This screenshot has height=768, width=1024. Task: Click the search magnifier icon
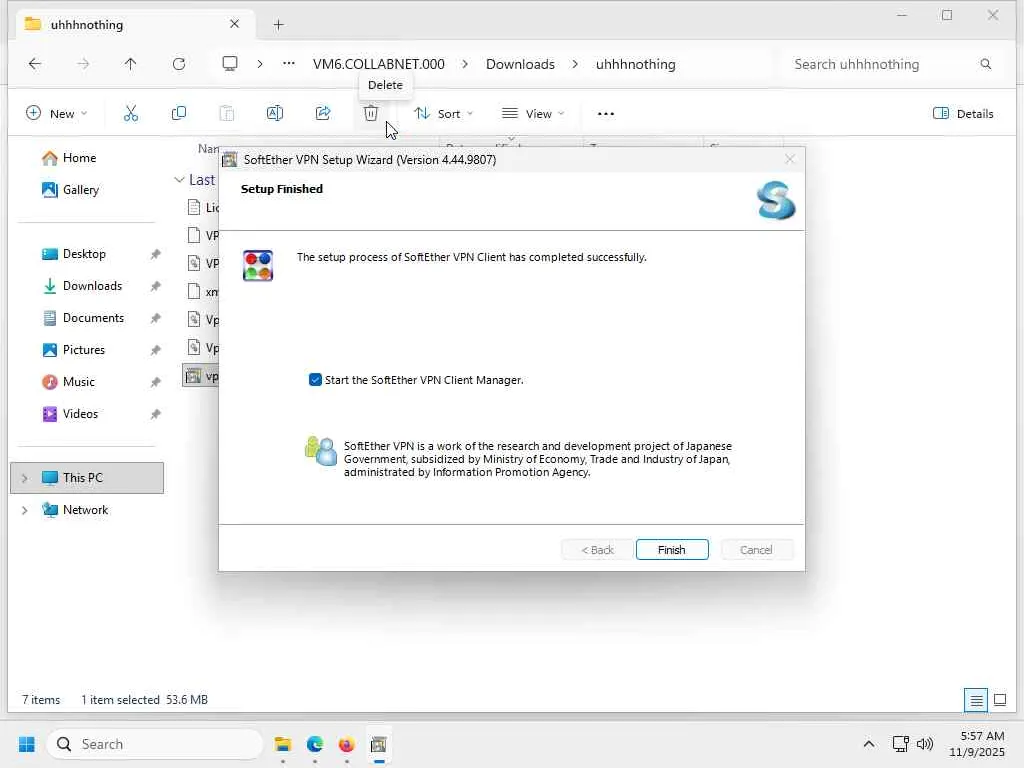(x=985, y=64)
